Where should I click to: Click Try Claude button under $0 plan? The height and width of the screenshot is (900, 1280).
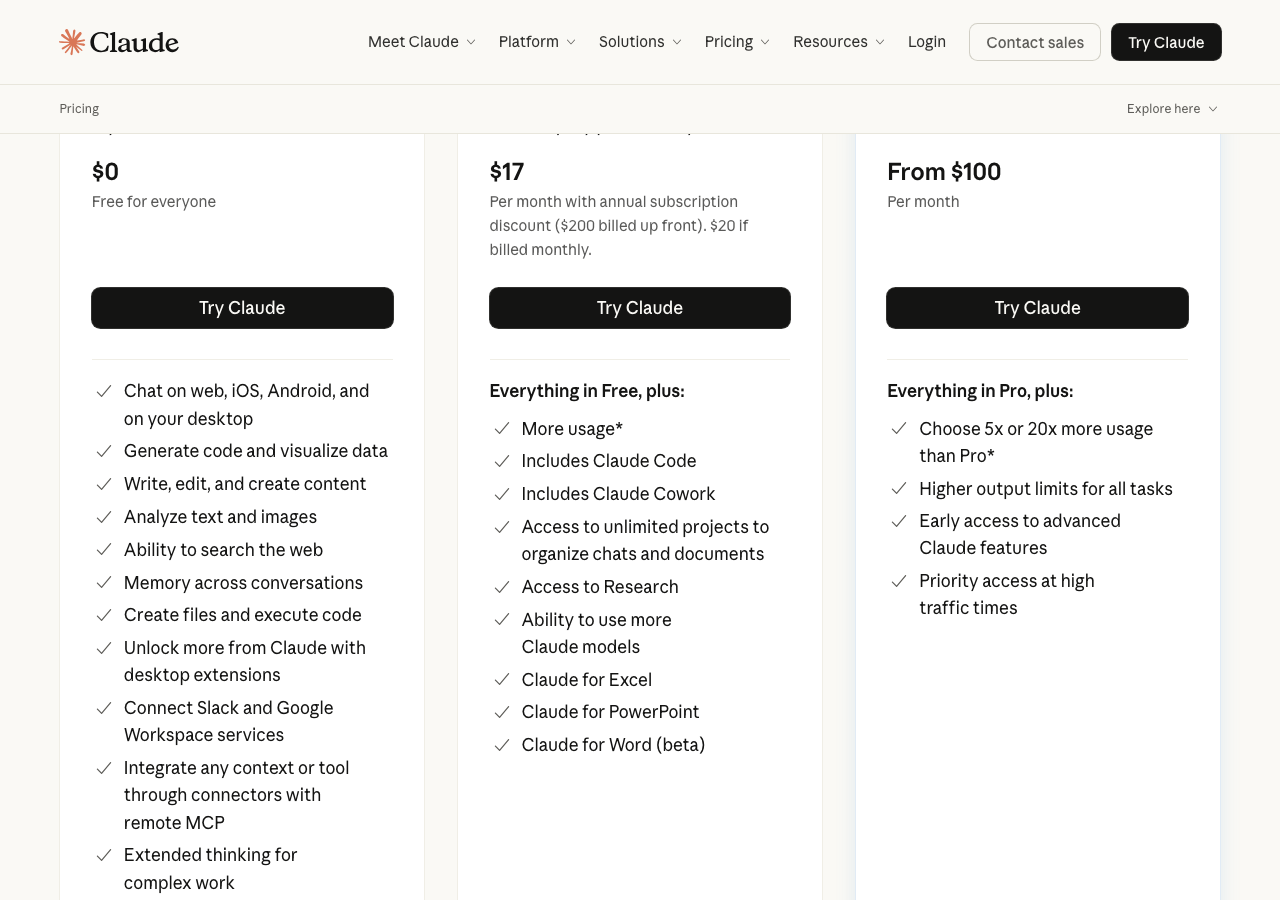coord(242,308)
